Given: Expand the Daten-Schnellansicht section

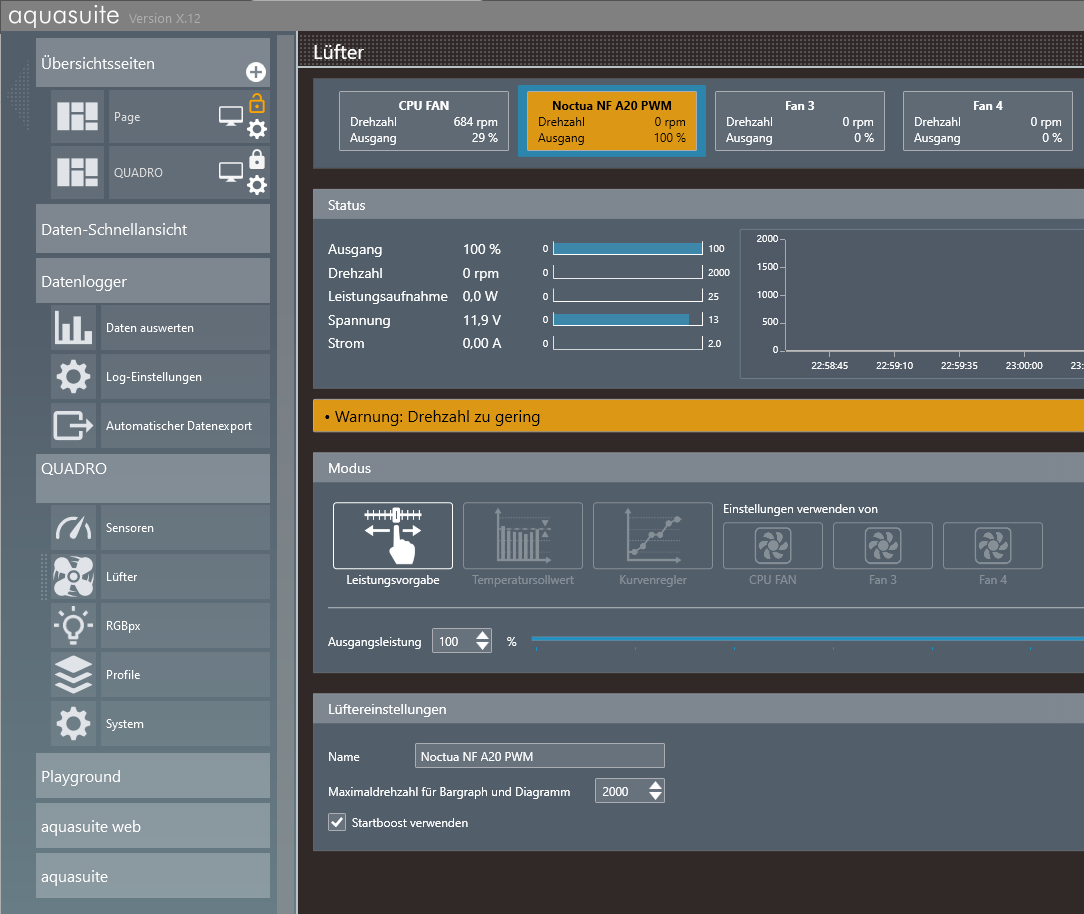Looking at the screenshot, I should (153, 230).
